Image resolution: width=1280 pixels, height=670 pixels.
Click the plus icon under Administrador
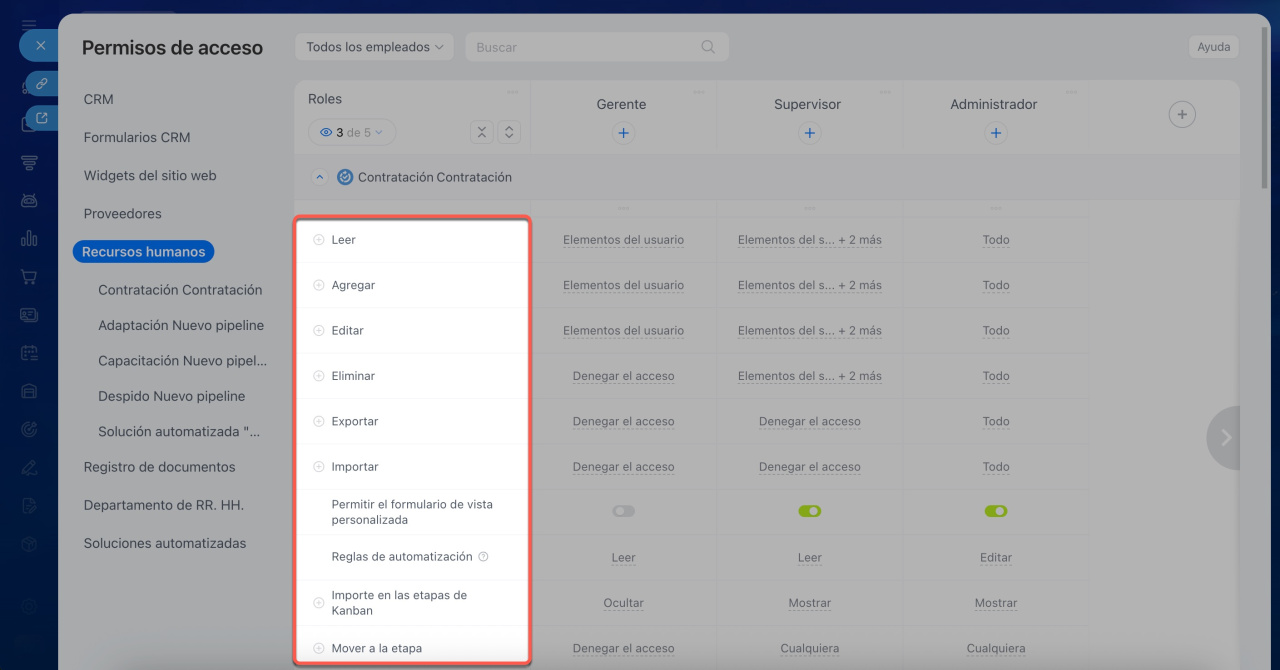click(995, 133)
